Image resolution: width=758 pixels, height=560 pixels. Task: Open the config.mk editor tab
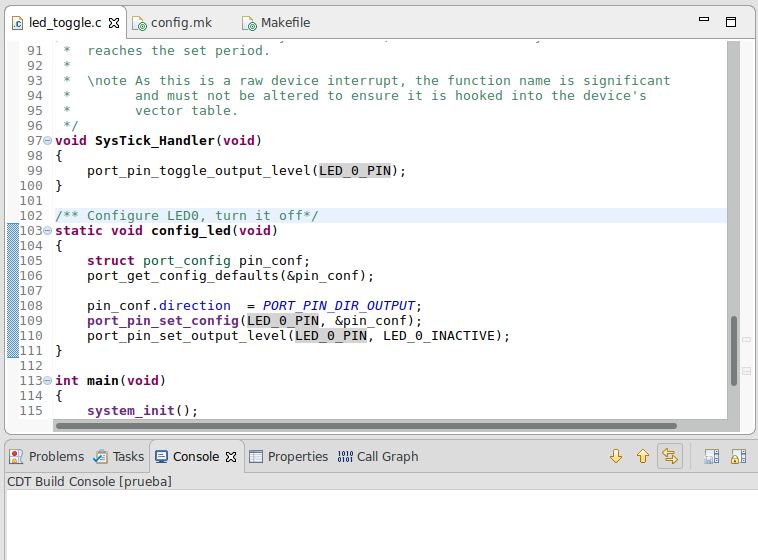pos(173,23)
